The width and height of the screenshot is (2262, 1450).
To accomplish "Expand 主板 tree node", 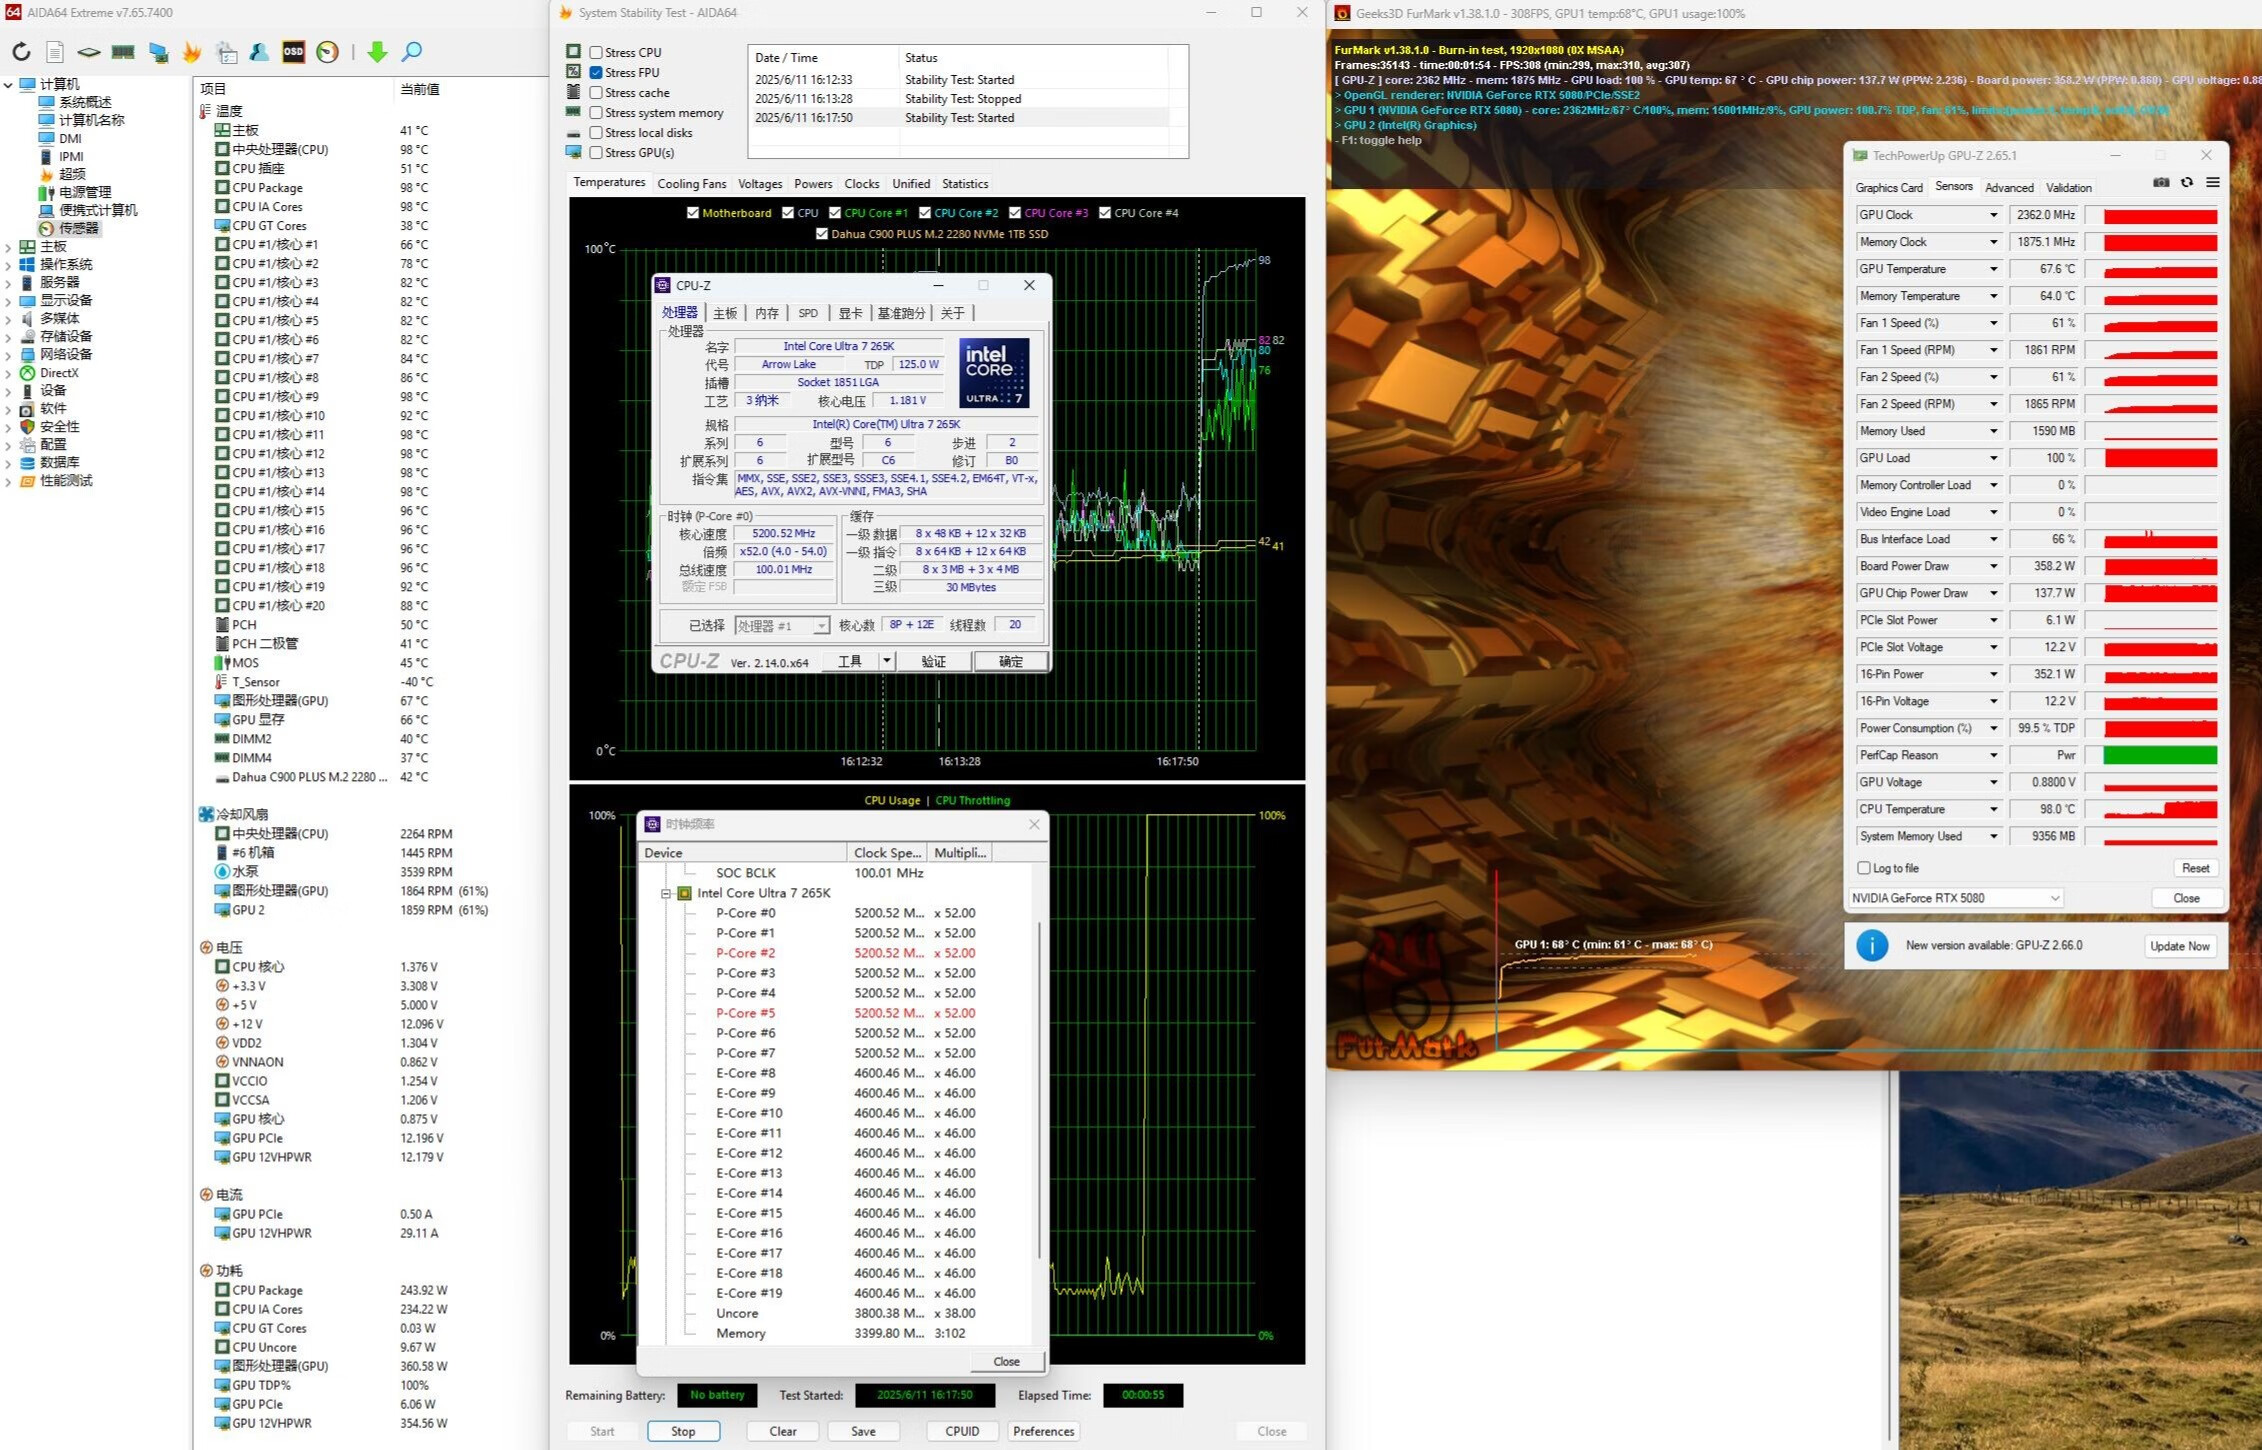I will [8, 247].
